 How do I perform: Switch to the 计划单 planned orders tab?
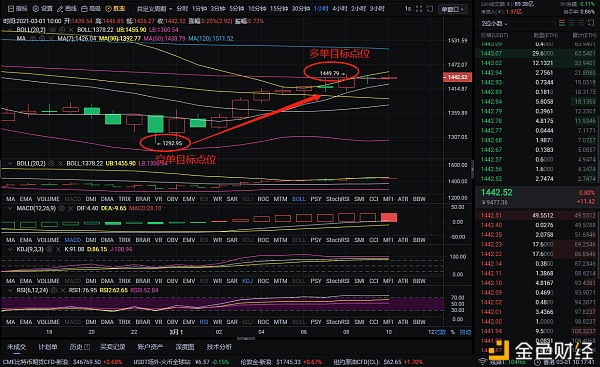click(48, 347)
